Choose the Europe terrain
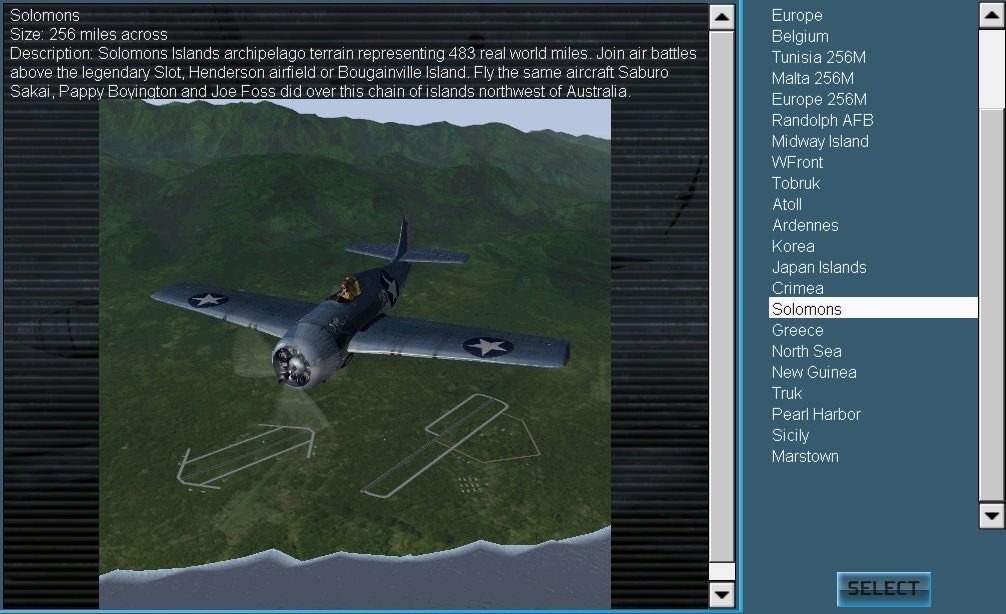Image resolution: width=1006 pixels, height=614 pixels. pos(797,15)
